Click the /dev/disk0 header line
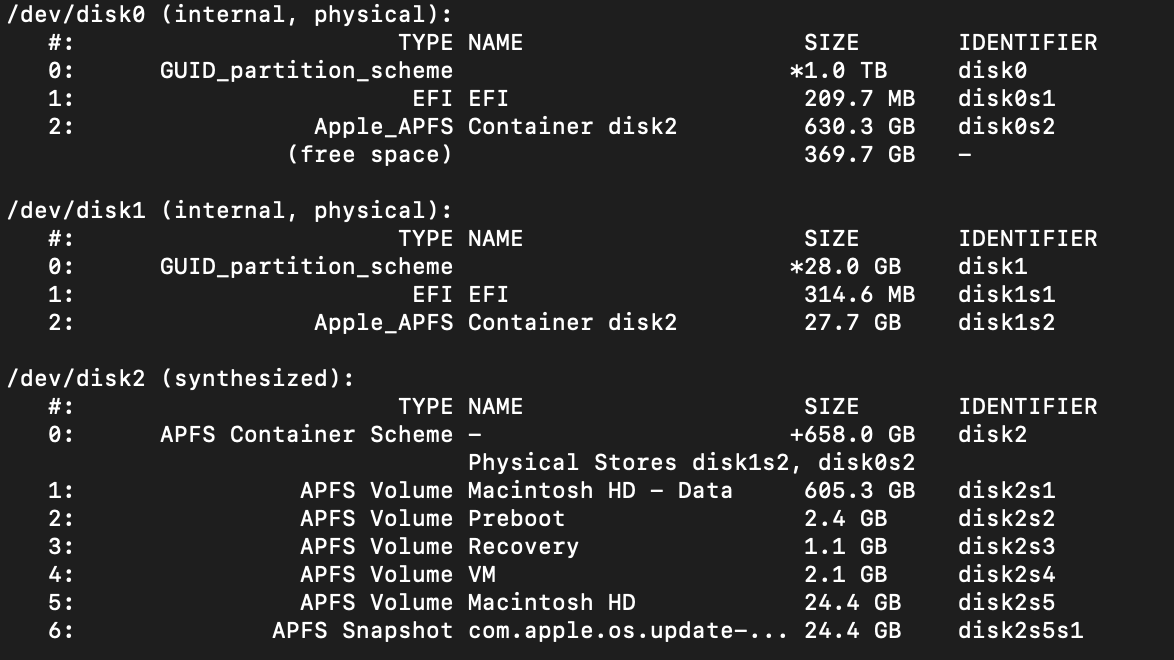The image size is (1174, 660). coord(229,15)
